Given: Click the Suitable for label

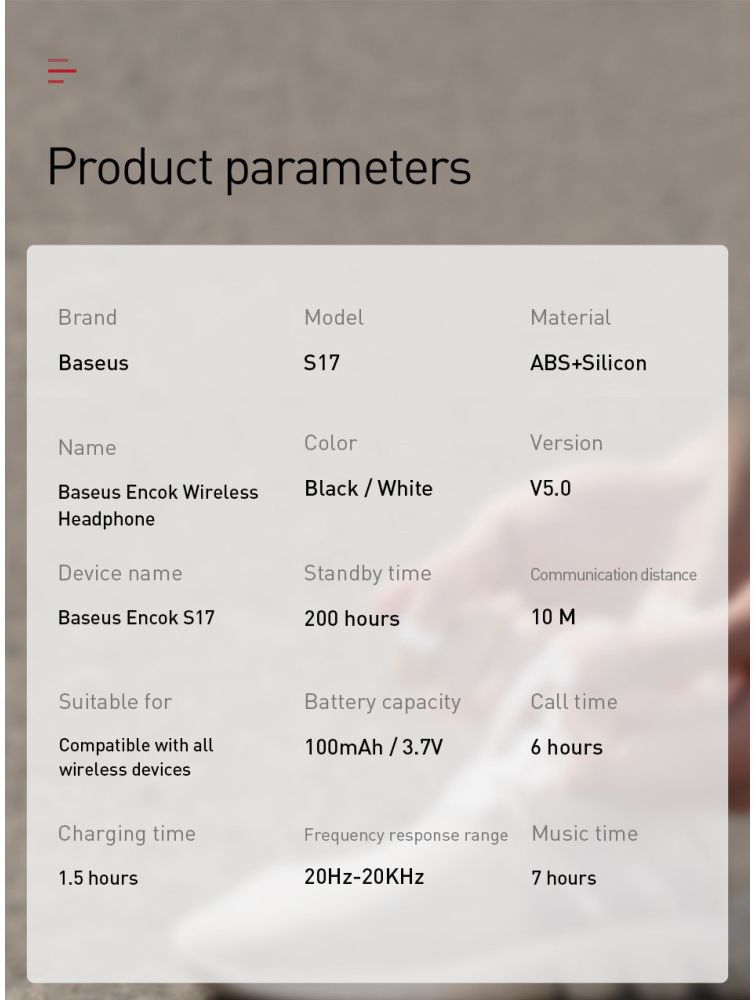Looking at the screenshot, I should tap(115, 702).
